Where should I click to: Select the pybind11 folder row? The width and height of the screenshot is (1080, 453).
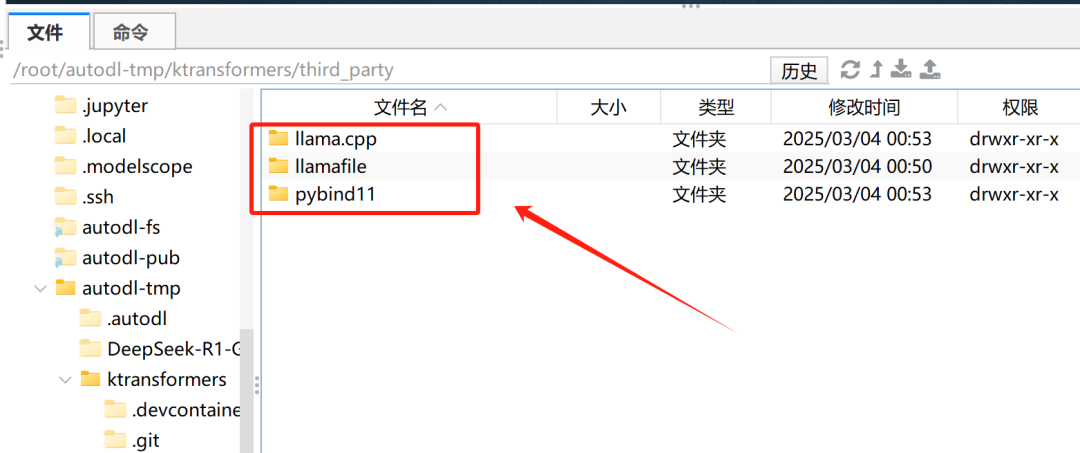tap(665, 195)
